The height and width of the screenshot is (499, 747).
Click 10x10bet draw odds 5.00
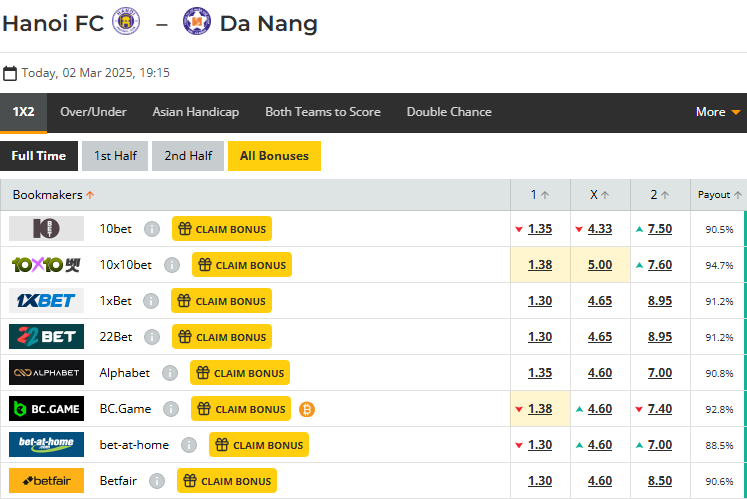point(600,265)
